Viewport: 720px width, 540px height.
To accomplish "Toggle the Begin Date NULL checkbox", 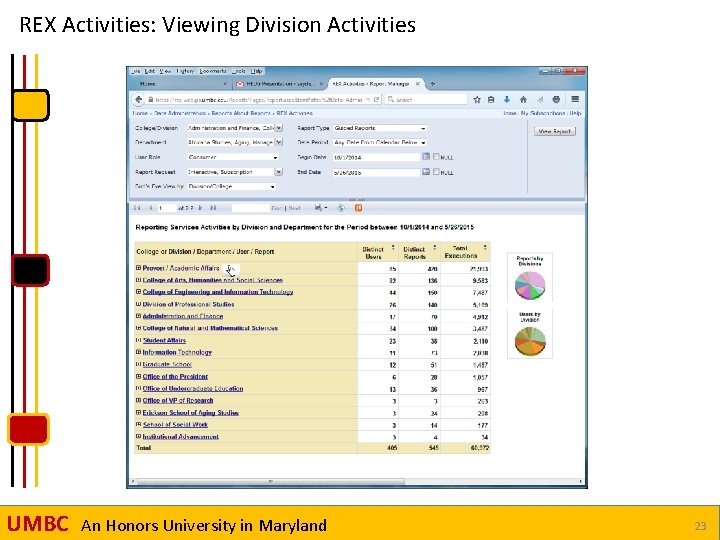I will pos(436,157).
